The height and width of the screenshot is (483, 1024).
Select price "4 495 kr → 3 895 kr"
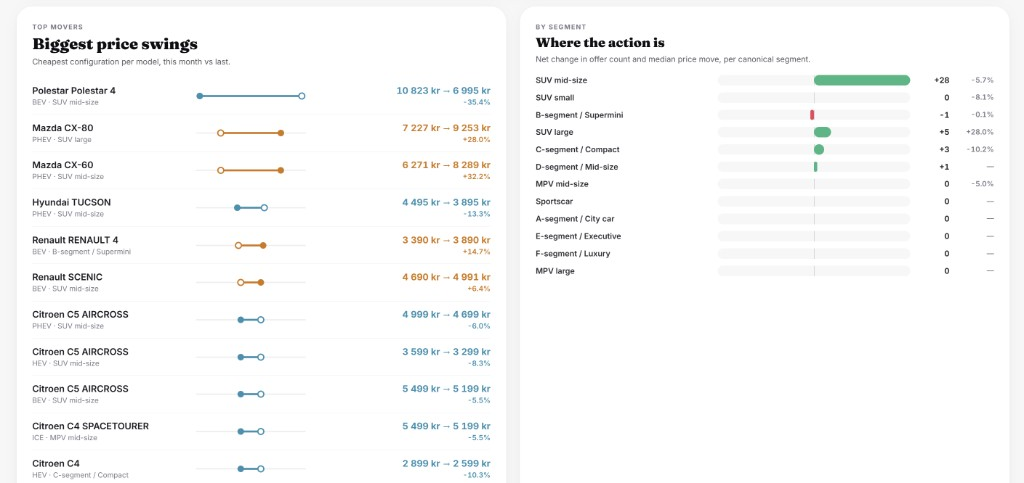pyautogui.click(x=447, y=202)
